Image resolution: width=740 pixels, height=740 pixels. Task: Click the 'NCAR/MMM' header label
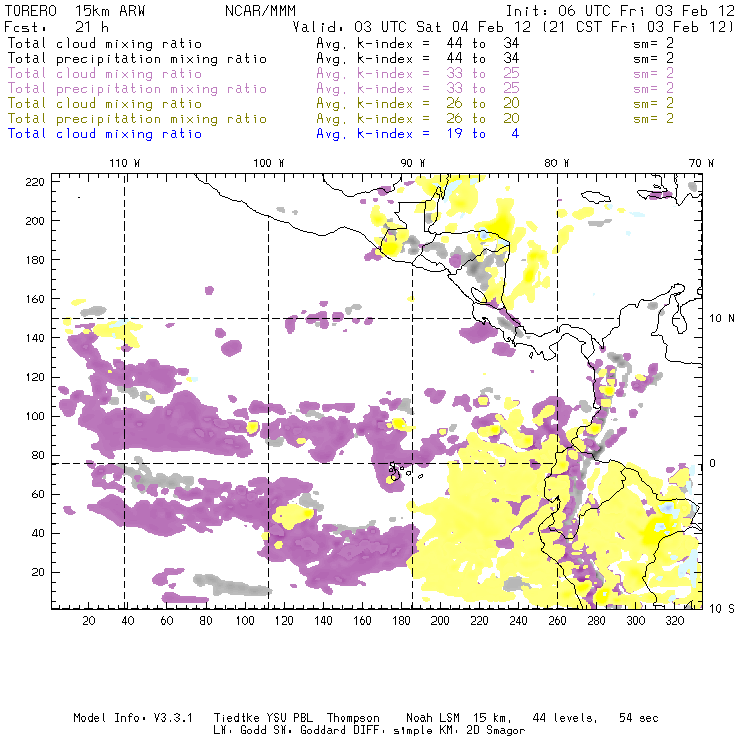261,11
